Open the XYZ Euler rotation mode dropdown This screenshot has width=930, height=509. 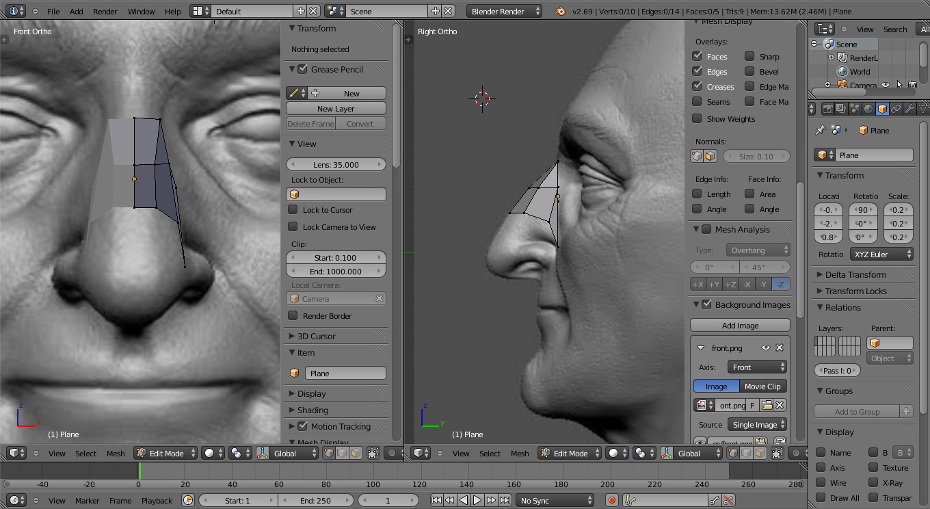(881, 254)
